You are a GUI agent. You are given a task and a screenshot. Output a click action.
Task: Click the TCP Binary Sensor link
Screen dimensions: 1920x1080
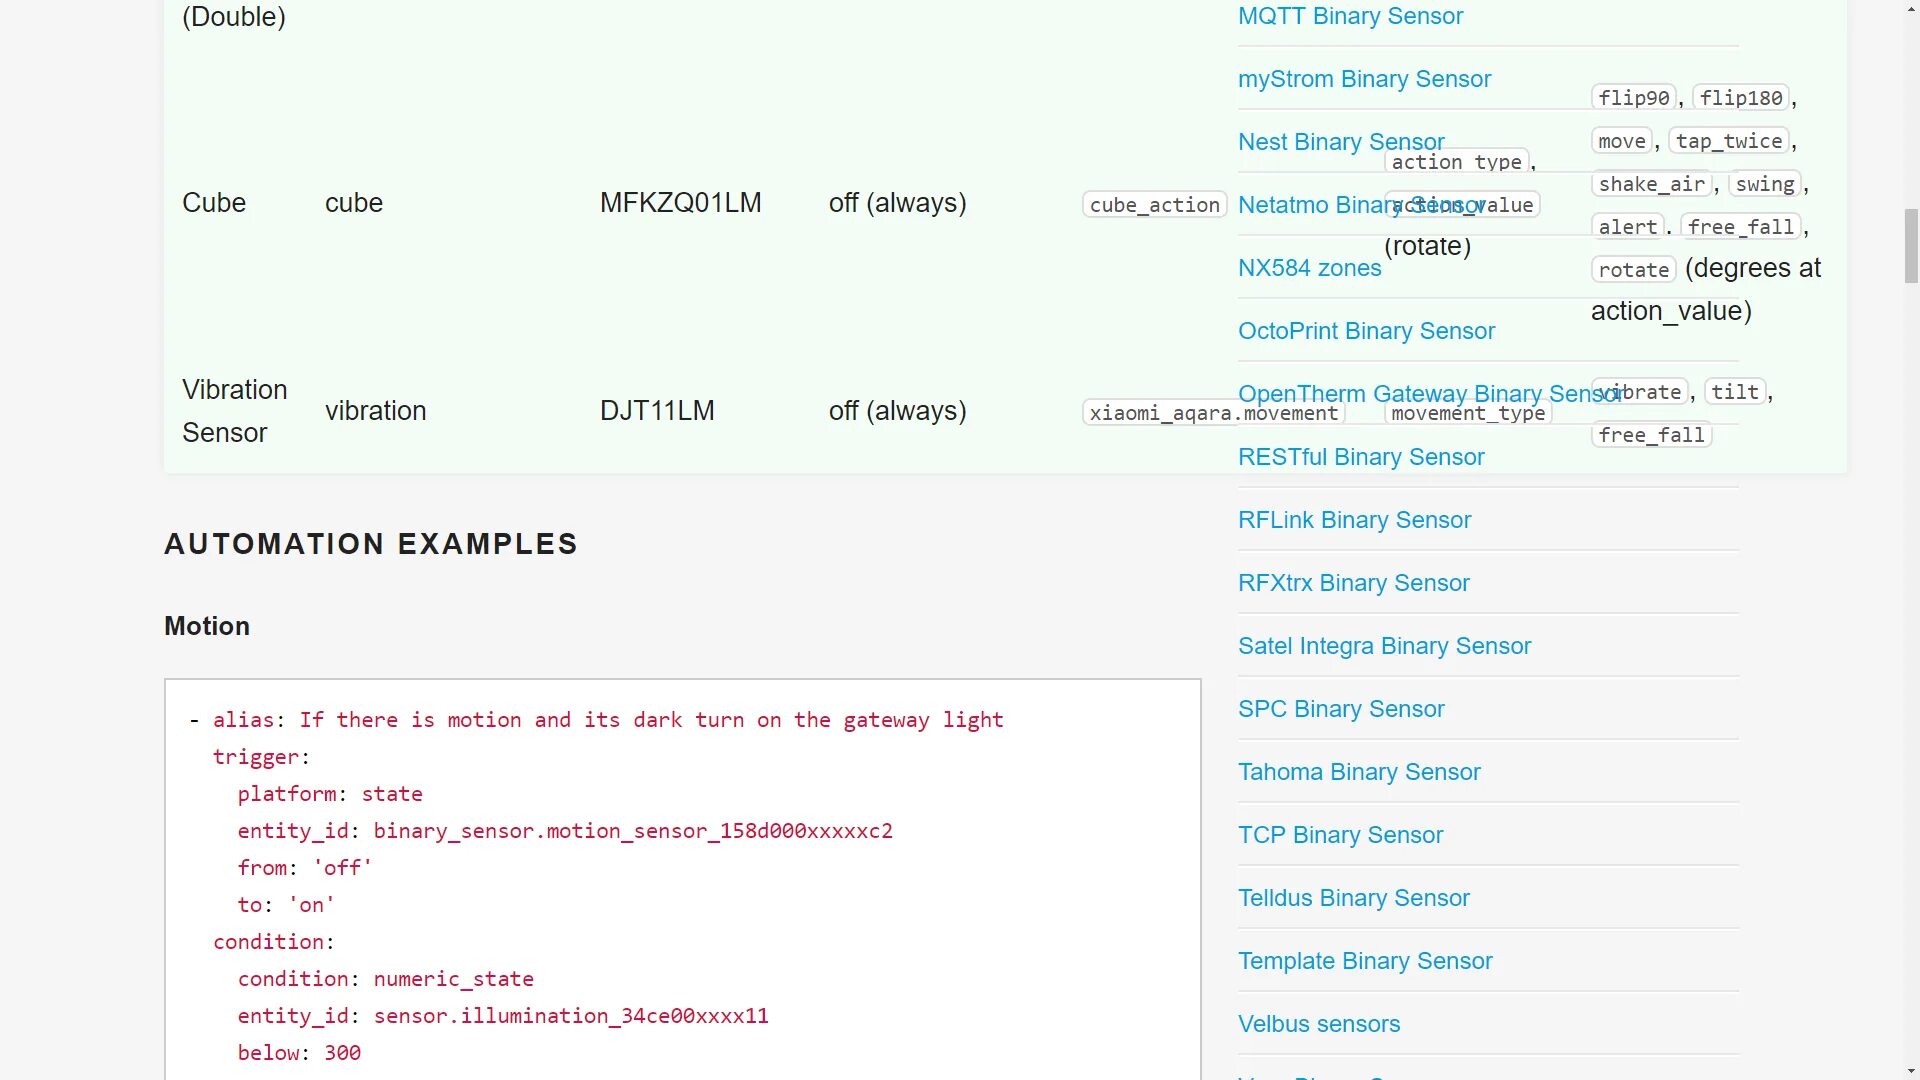pos(1340,835)
